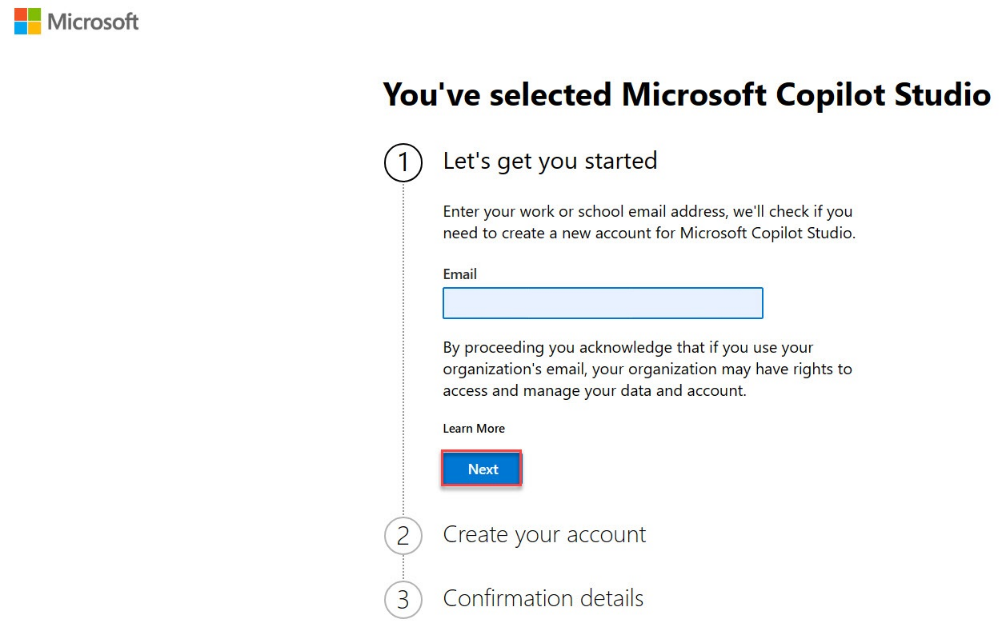
Task: Open the Learn More link
Action: click(x=474, y=429)
